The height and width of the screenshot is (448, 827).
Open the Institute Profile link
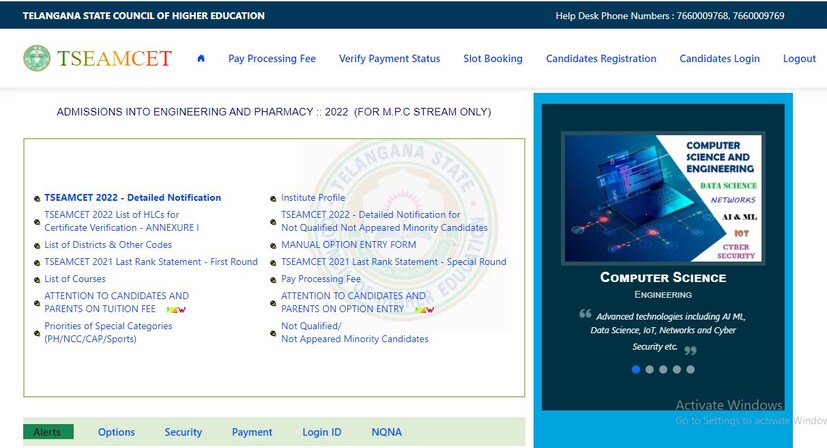pyautogui.click(x=313, y=197)
